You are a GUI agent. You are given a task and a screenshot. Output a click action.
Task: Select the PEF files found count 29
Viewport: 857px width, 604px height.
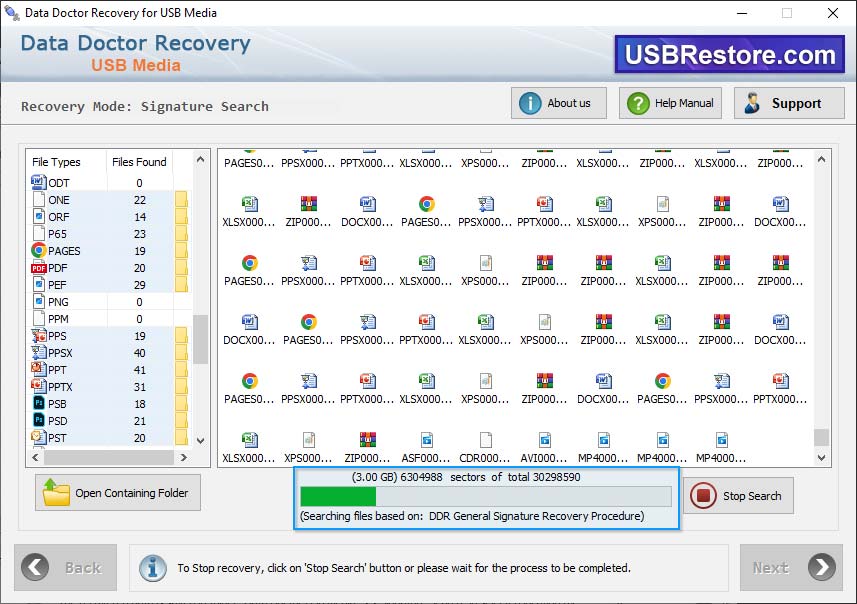coord(140,285)
